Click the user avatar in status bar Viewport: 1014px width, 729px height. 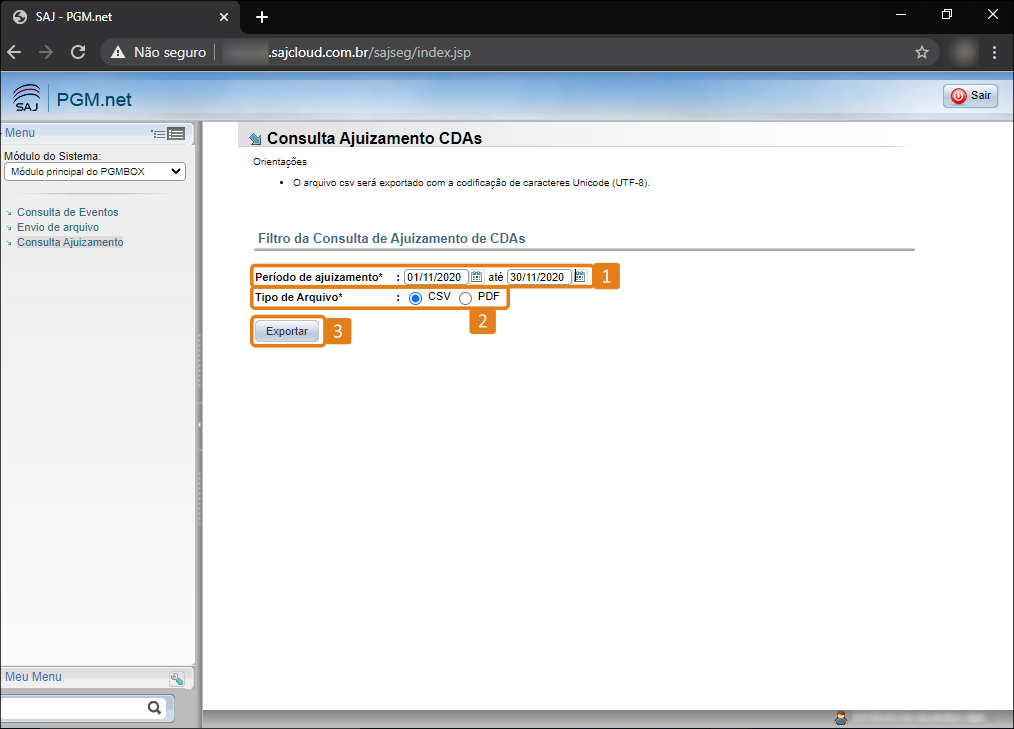pyautogui.click(x=841, y=717)
